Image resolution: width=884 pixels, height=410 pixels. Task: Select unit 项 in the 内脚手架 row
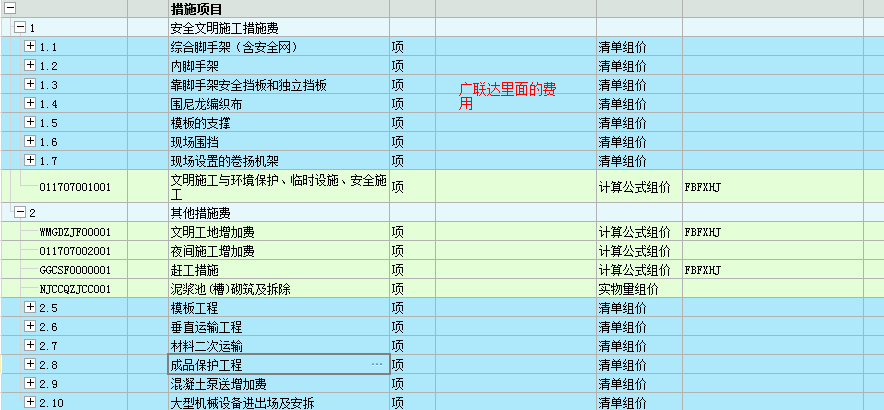(397, 66)
